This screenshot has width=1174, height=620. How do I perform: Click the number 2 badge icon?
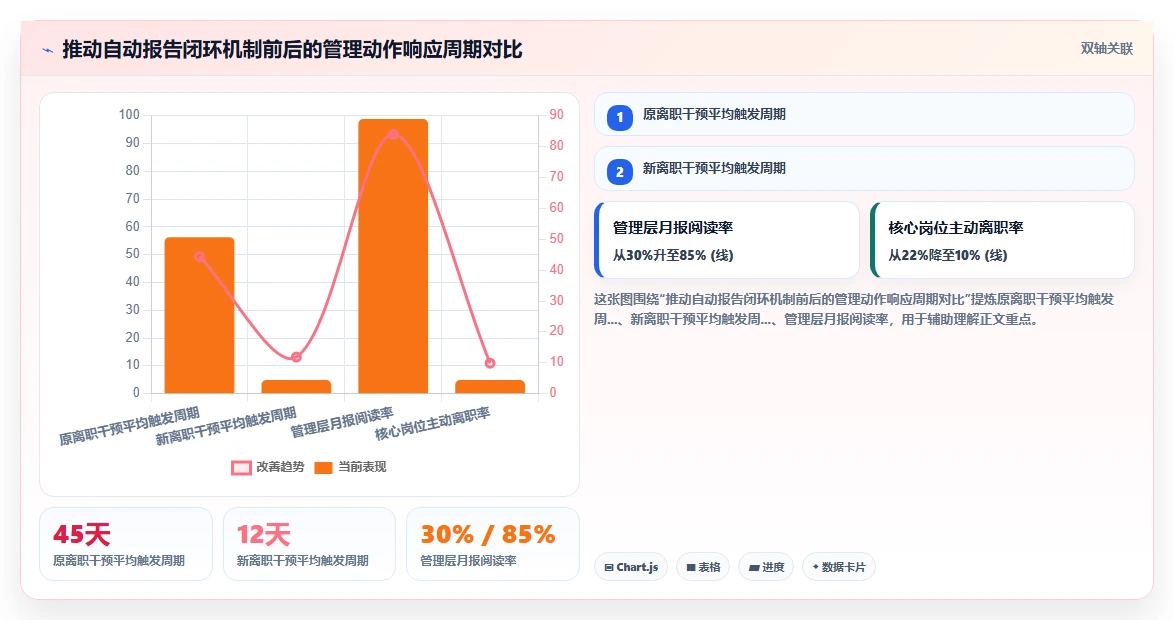619,172
